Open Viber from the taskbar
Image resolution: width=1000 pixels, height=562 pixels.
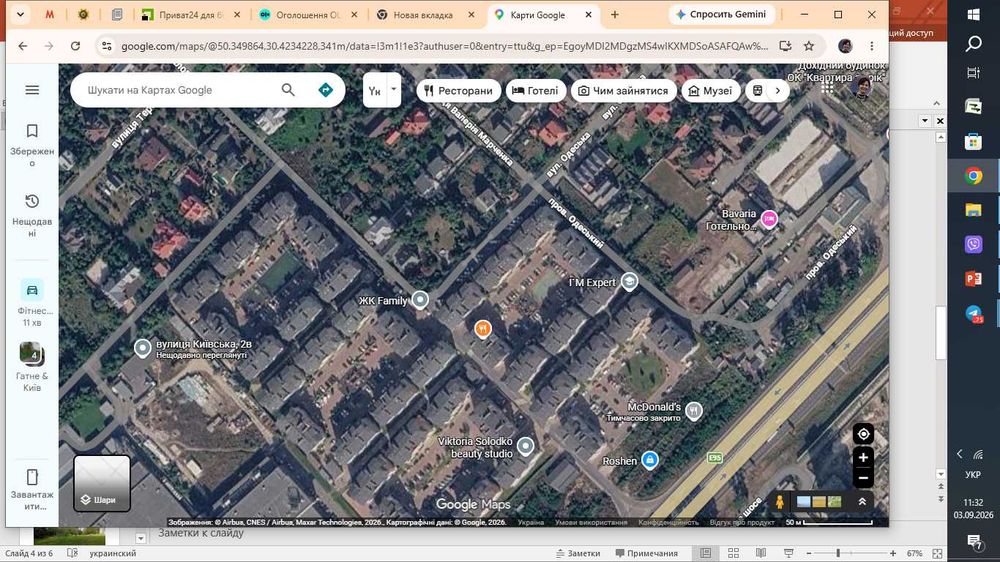[x=973, y=244]
